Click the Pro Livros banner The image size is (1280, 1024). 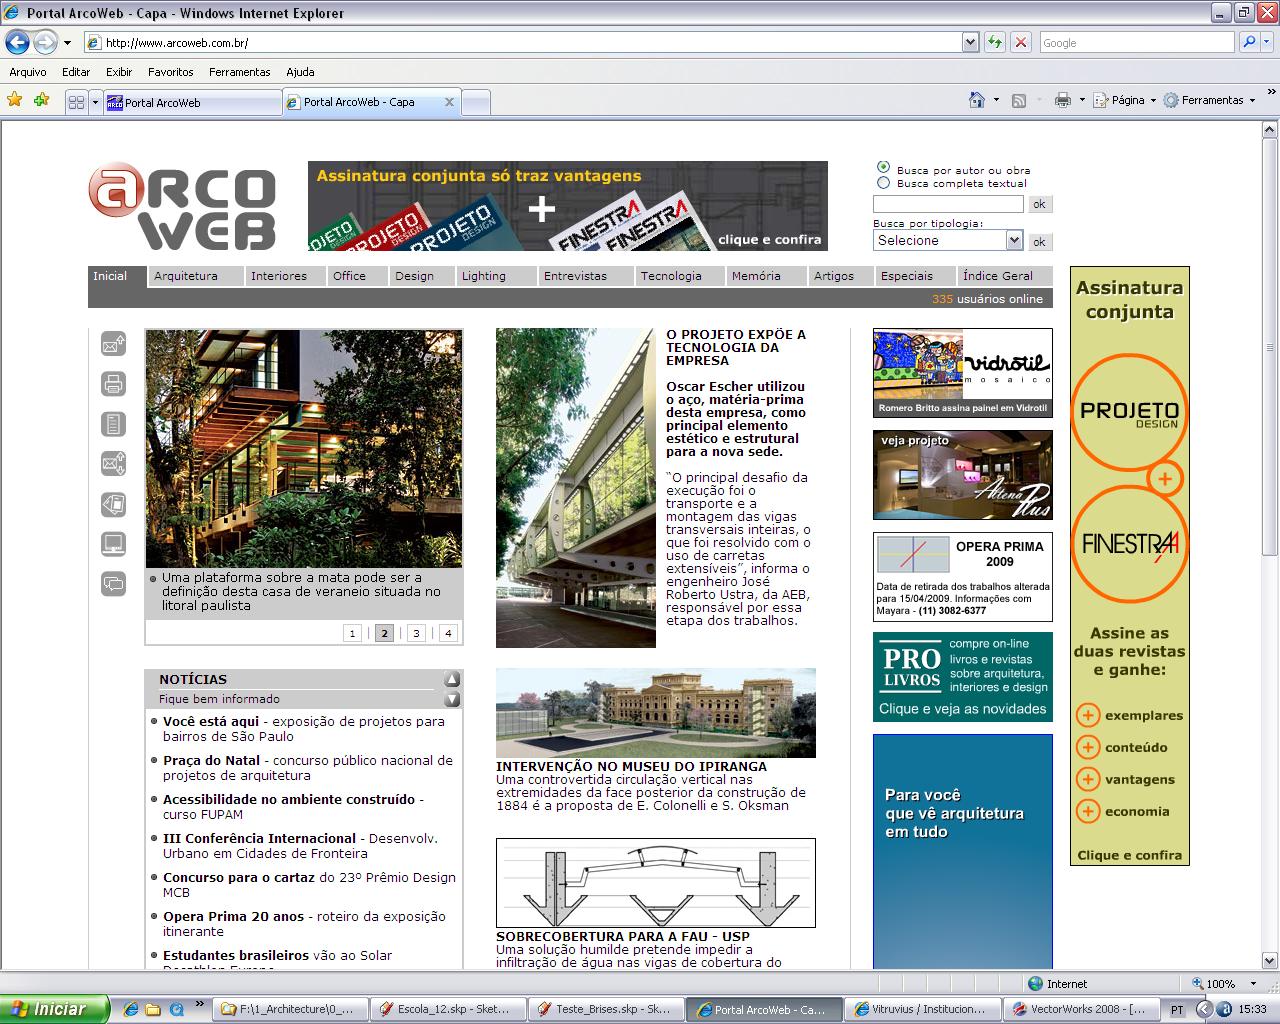(962, 677)
